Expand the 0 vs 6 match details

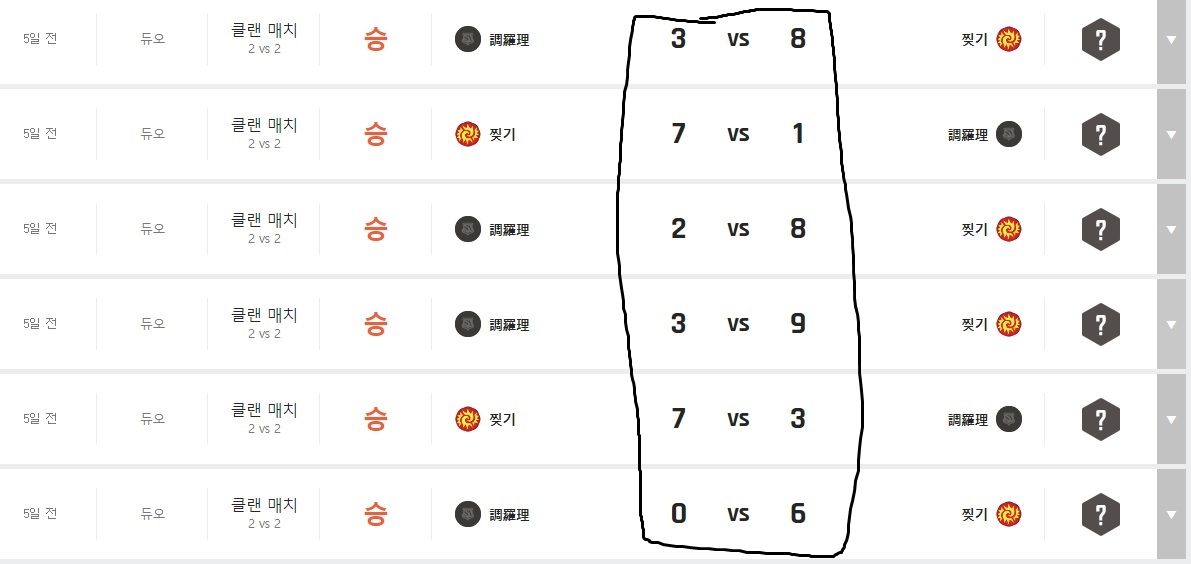(1171, 514)
